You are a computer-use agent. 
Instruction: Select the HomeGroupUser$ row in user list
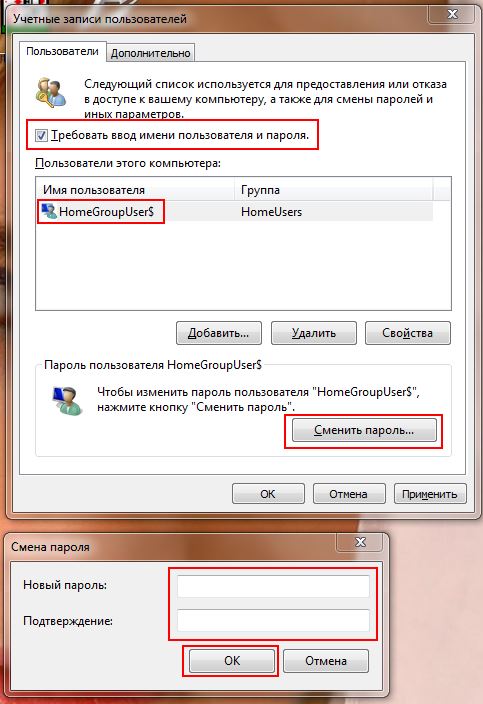pyautogui.click(x=234, y=211)
